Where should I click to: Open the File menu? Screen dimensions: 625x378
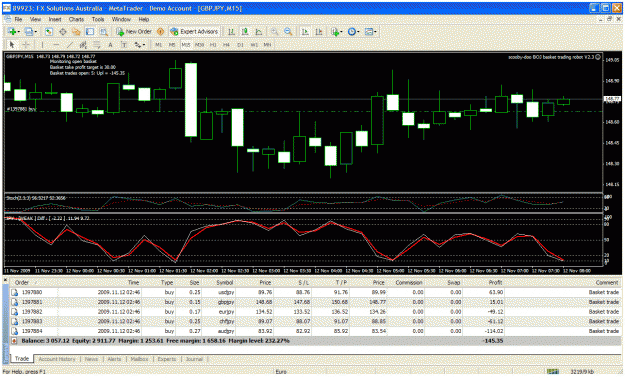click(18, 19)
